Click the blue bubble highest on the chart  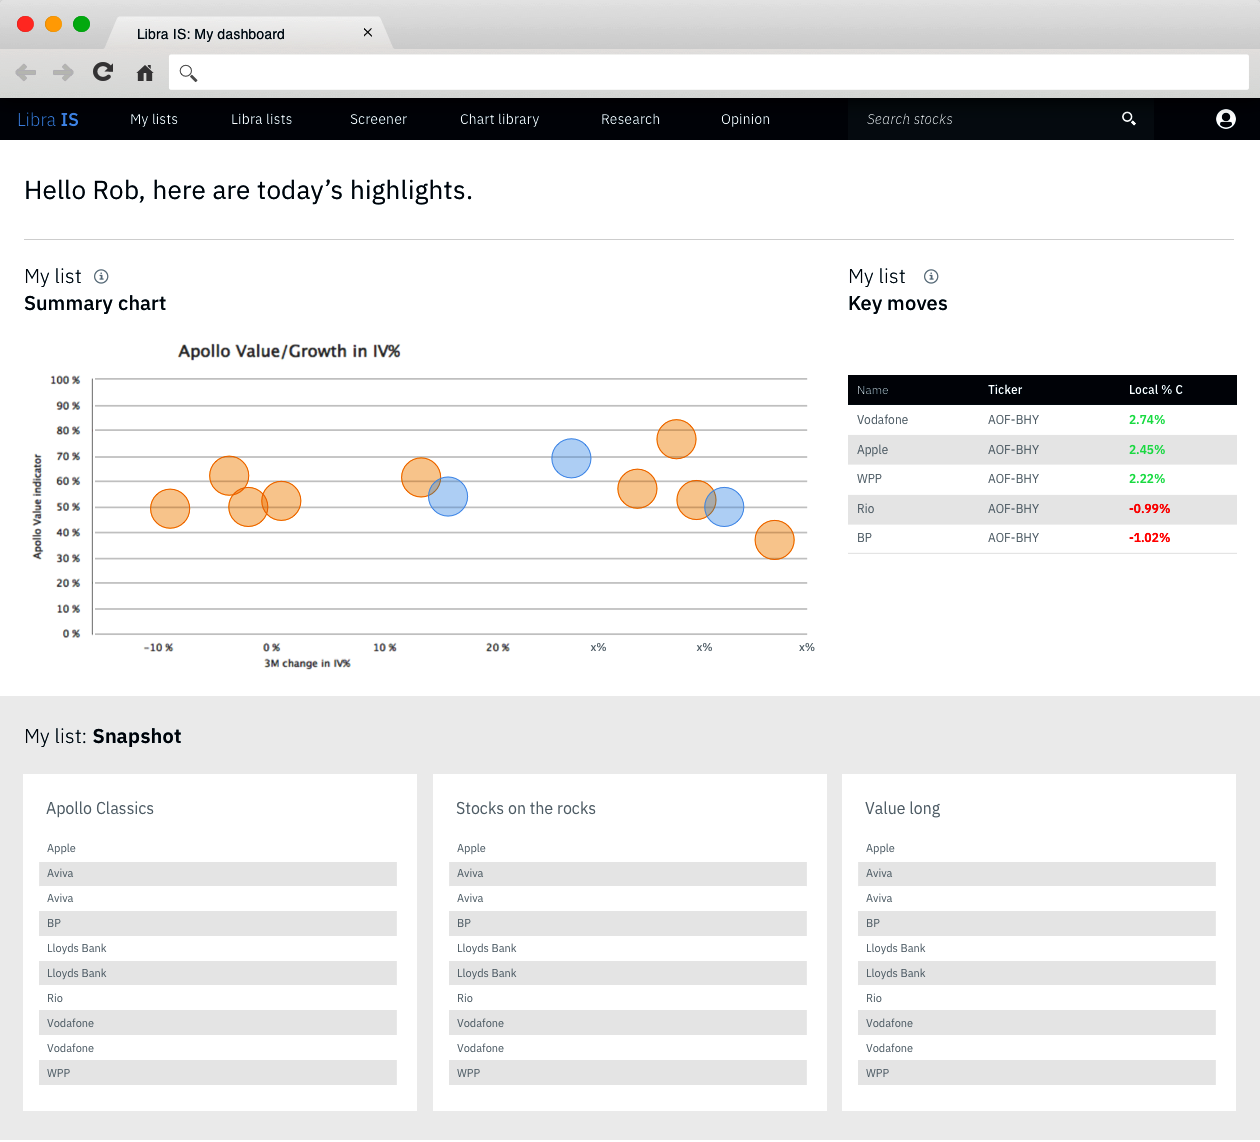tap(571, 458)
